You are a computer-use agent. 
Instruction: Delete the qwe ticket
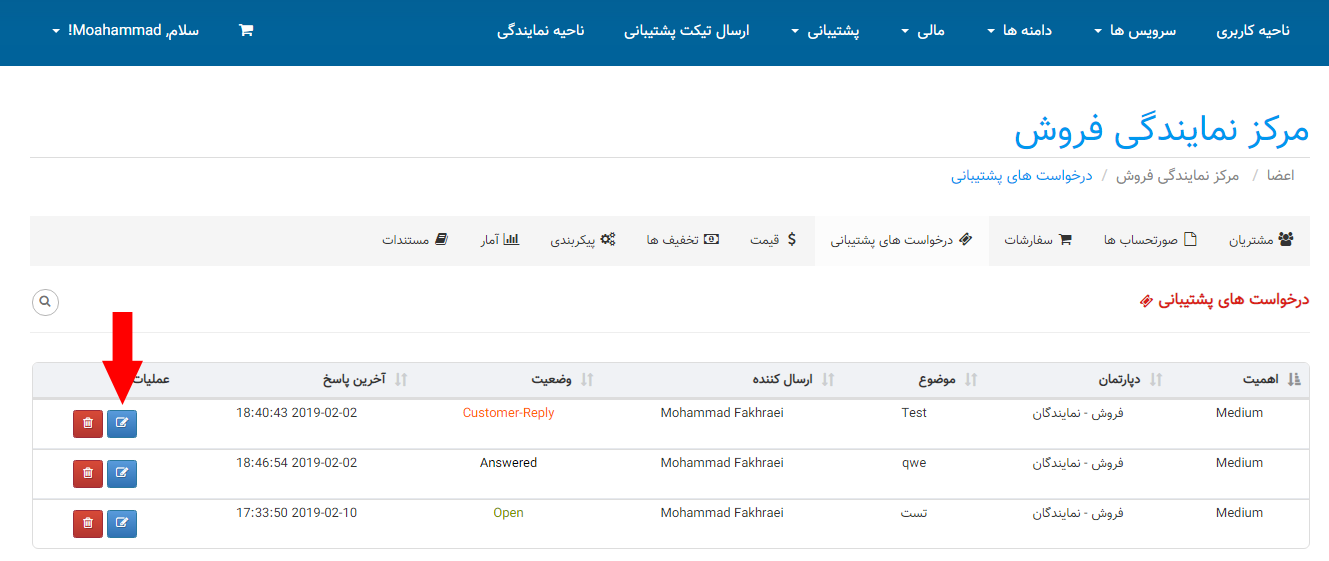click(88, 473)
